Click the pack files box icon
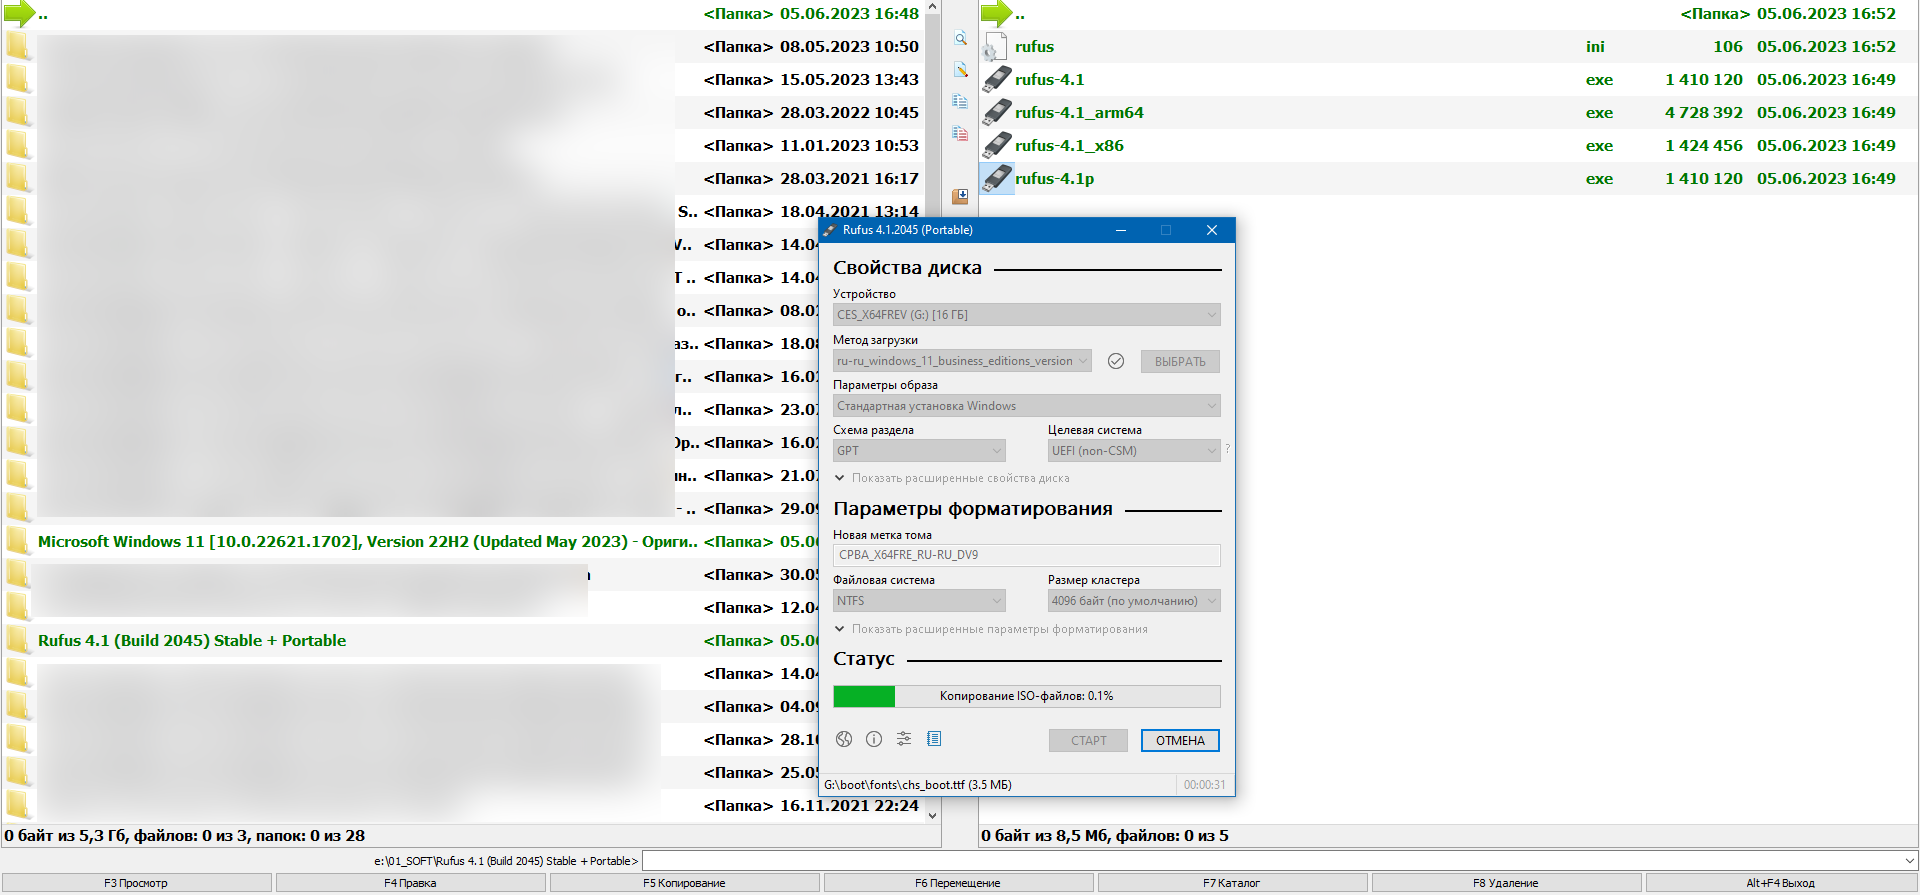1920x895 pixels. coord(960,196)
